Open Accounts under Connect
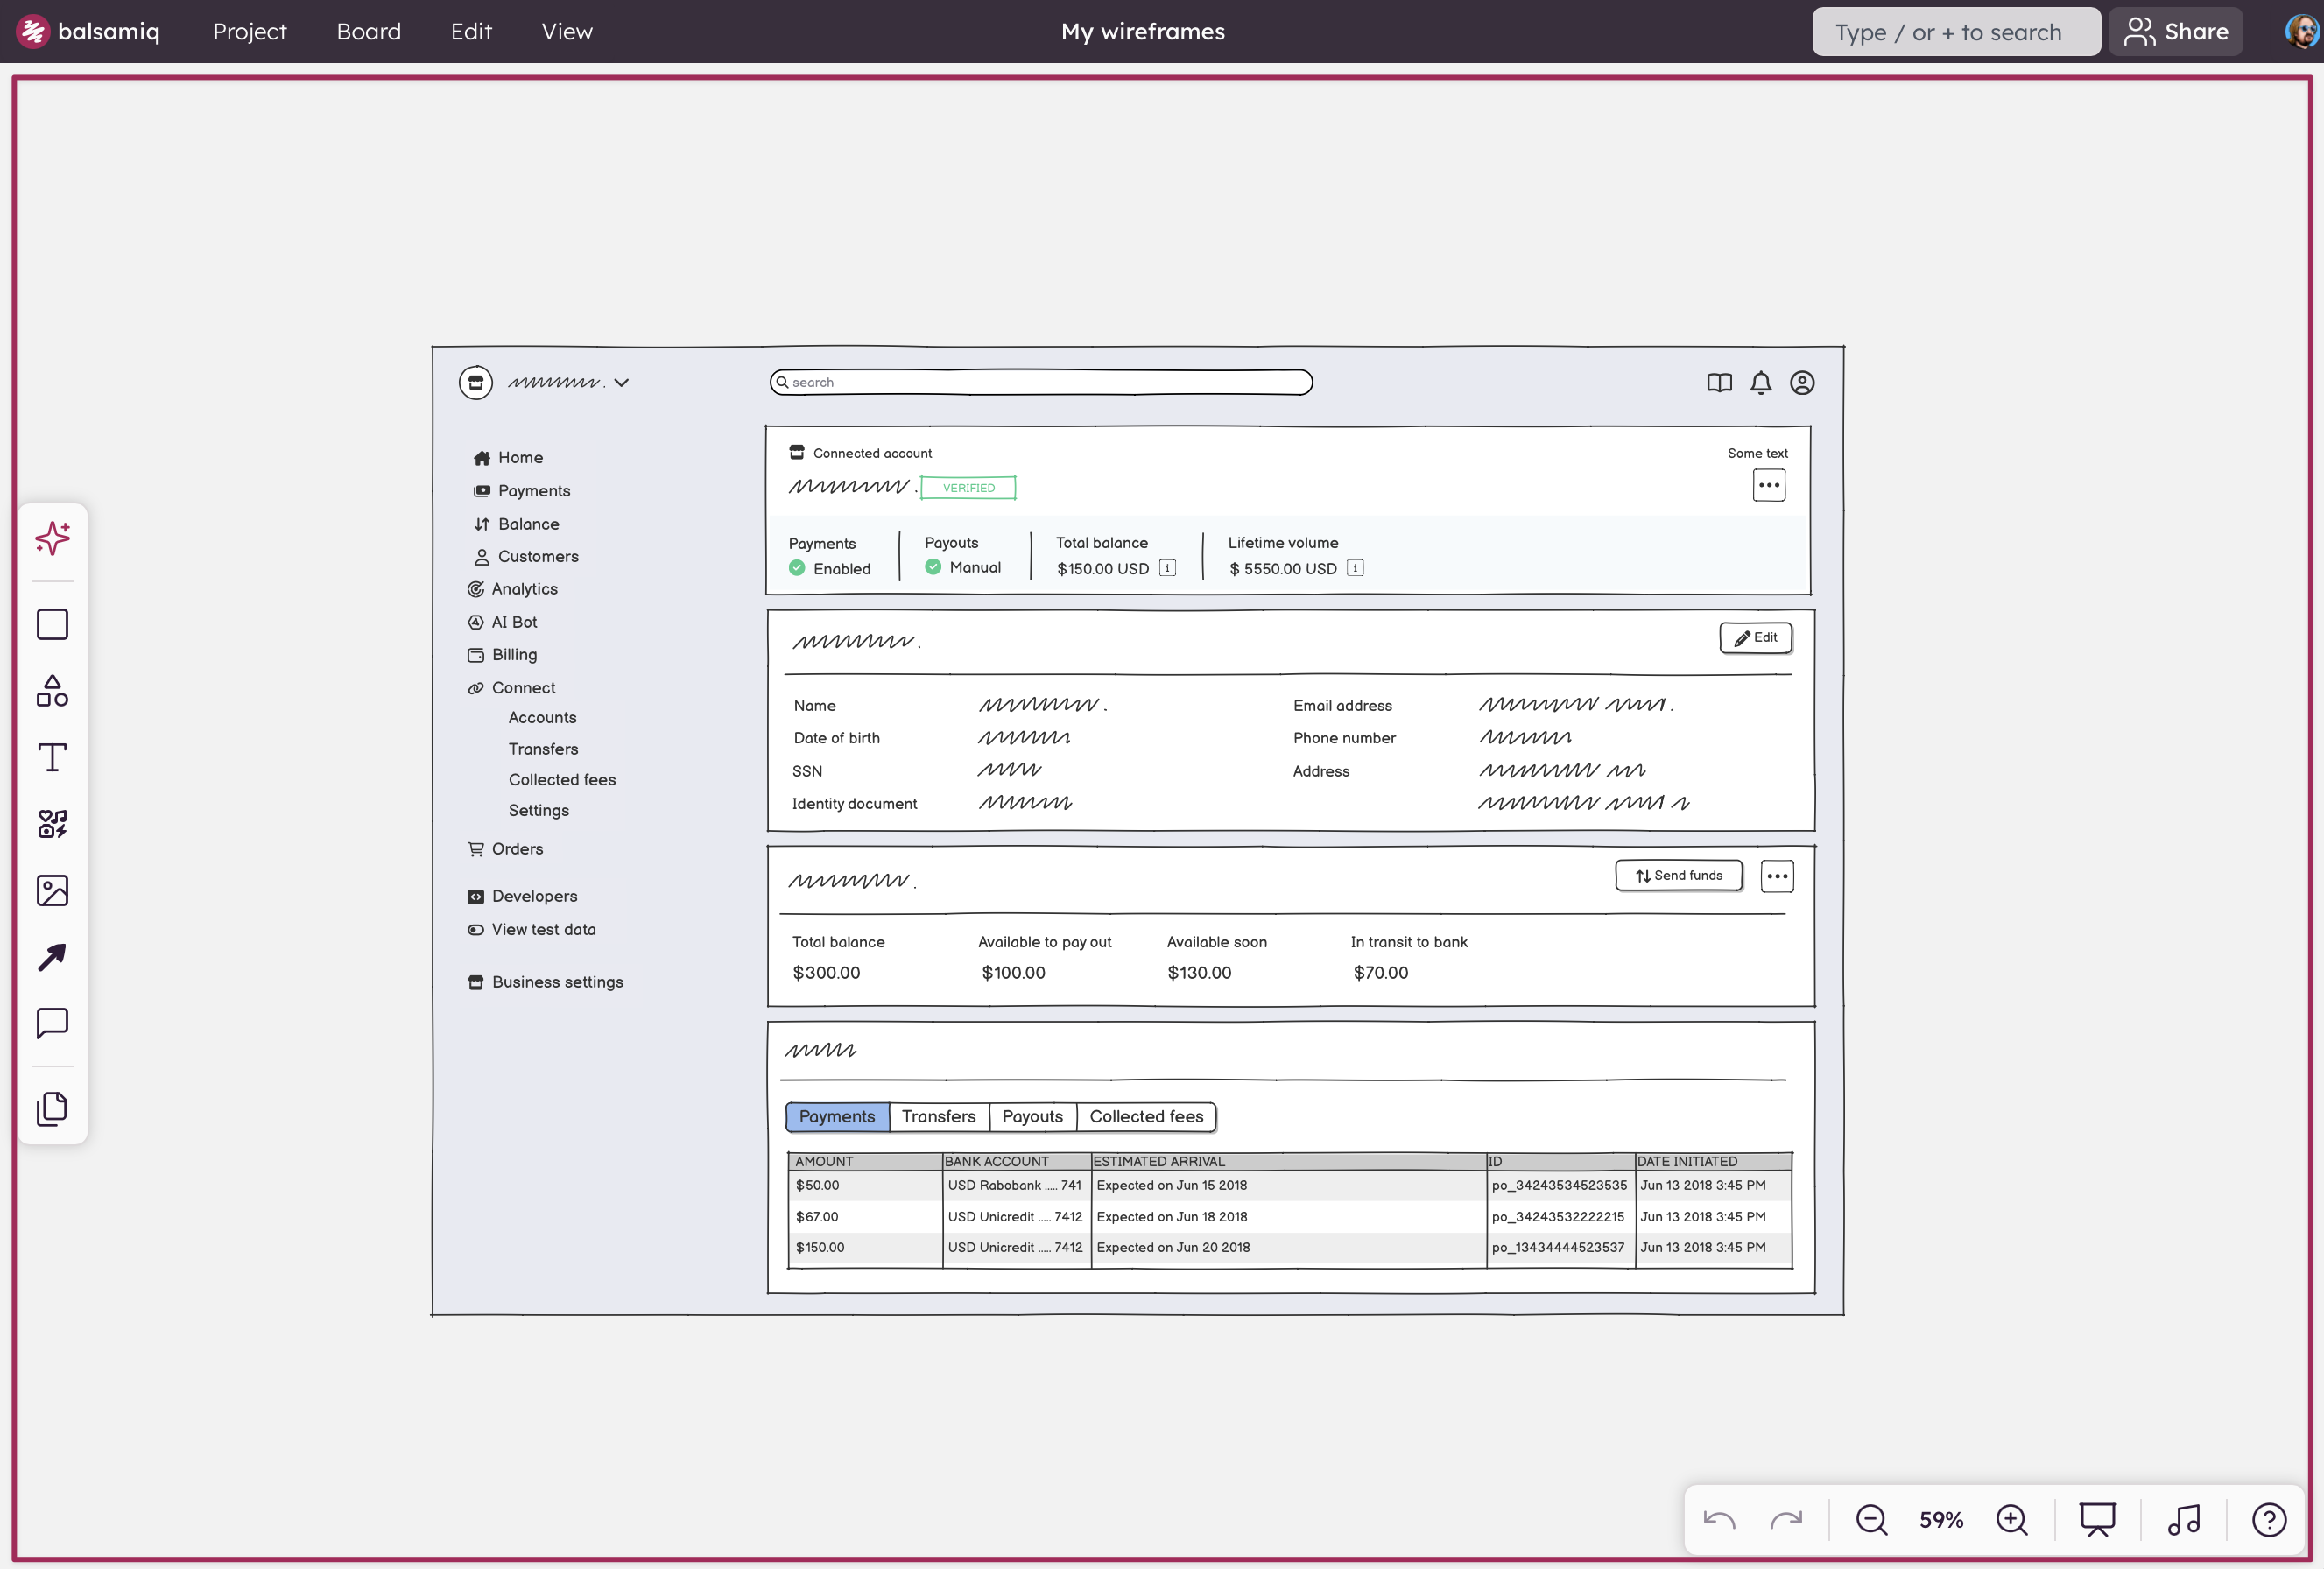This screenshot has height=1569, width=2324. pyautogui.click(x=542, y=718)
